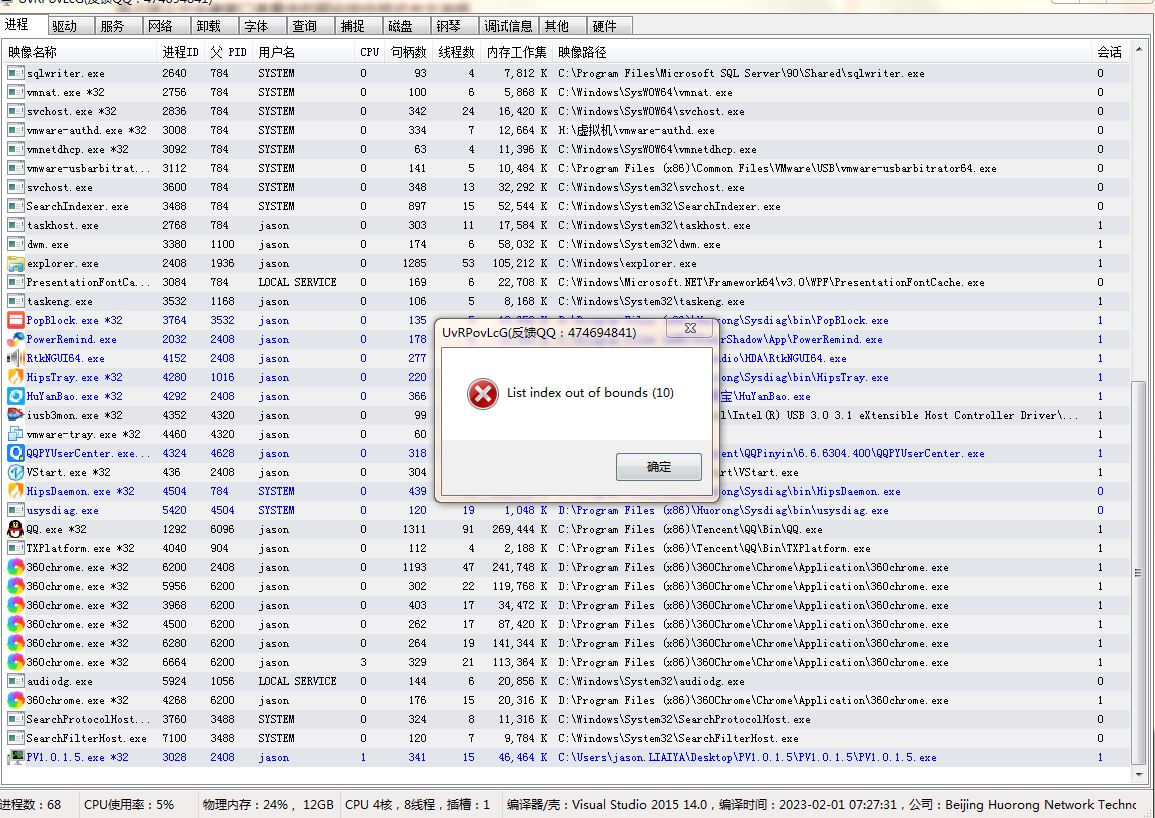Click the 360chrome.exe icon with PID 4268
The image size is (1155, 818).
click(15, 700)
